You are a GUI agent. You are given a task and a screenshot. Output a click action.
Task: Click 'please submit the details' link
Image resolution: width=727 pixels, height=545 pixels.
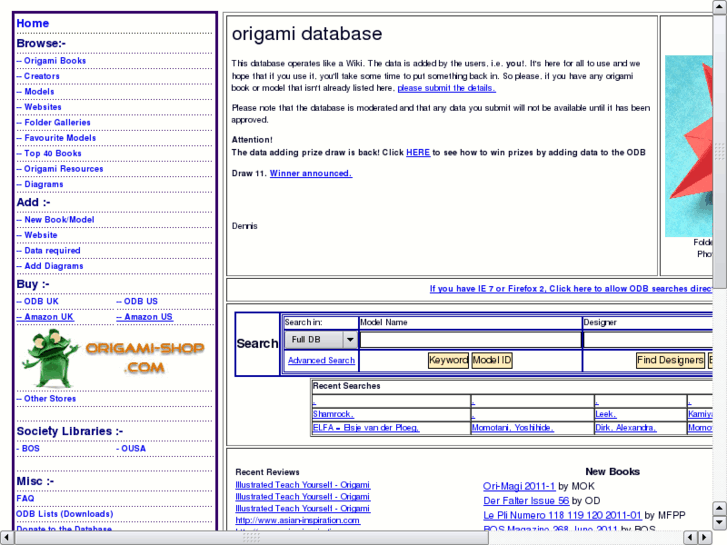pos(446,88)
